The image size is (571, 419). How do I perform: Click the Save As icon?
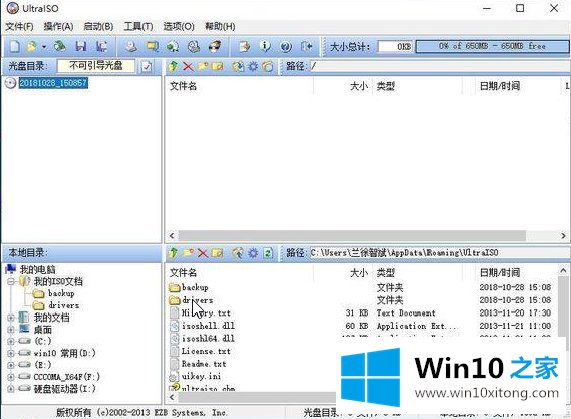(101, 47)
